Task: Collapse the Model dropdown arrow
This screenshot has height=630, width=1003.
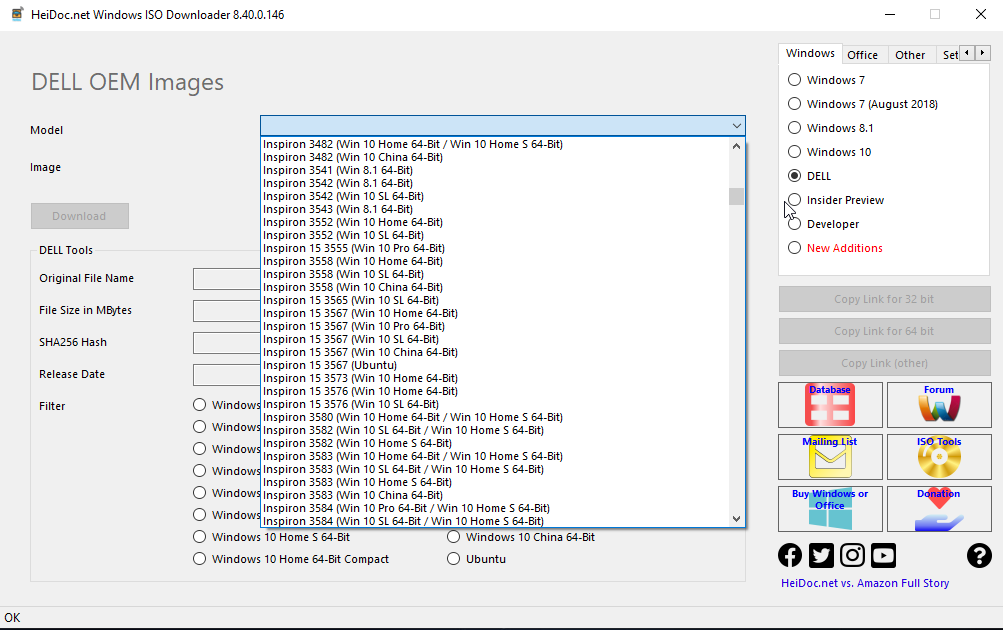Action: pyautogui.click(x=736, y=126)
